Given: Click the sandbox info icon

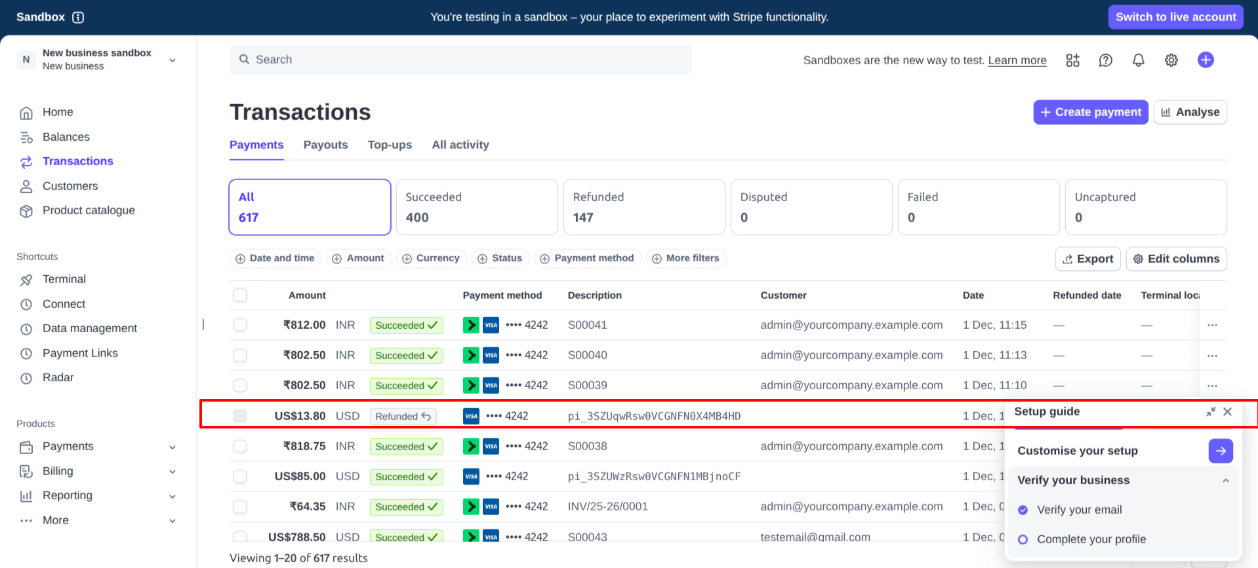Looking at the screenshot, I should click(78, 17).
